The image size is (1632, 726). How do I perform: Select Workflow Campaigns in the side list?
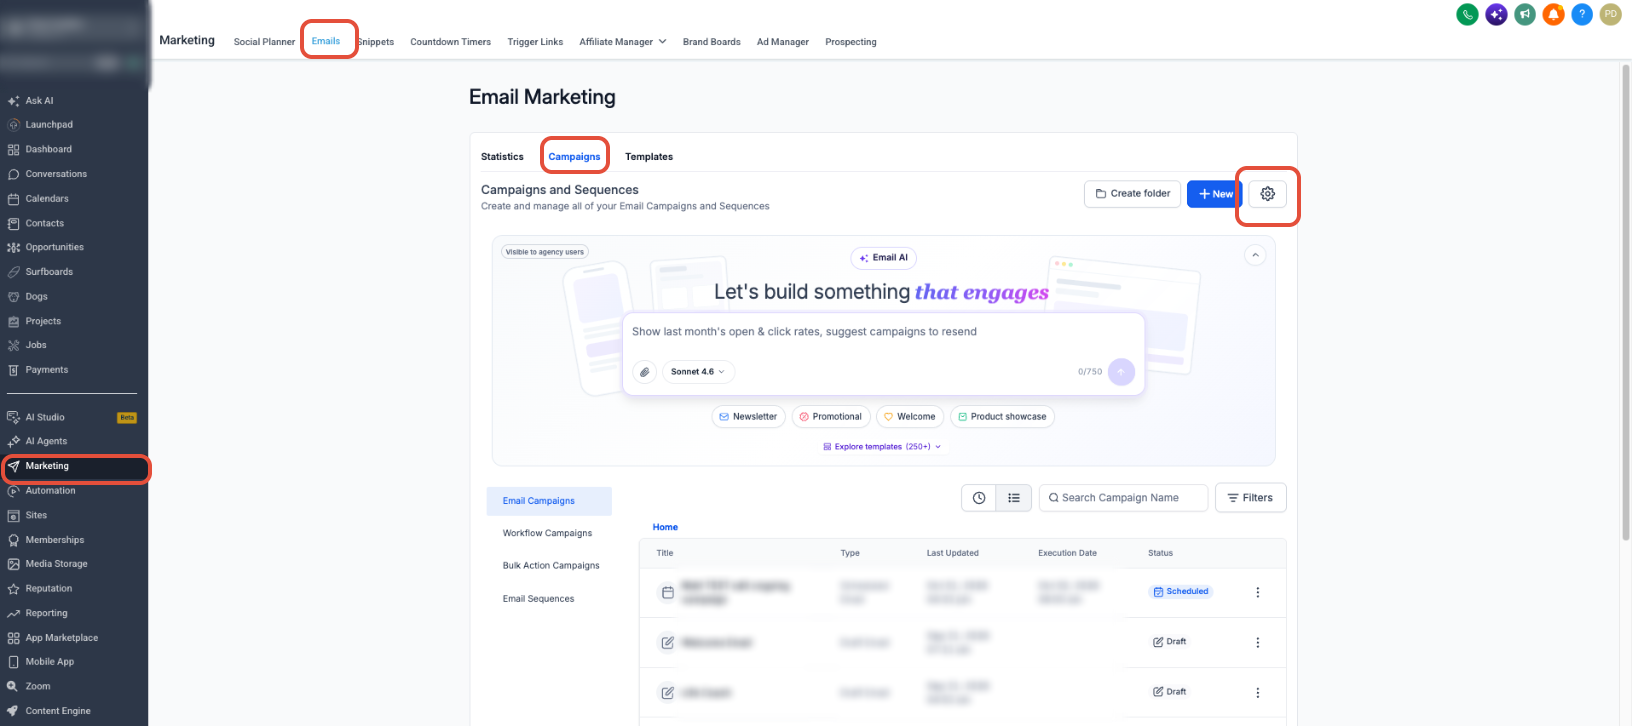point(548,533)
